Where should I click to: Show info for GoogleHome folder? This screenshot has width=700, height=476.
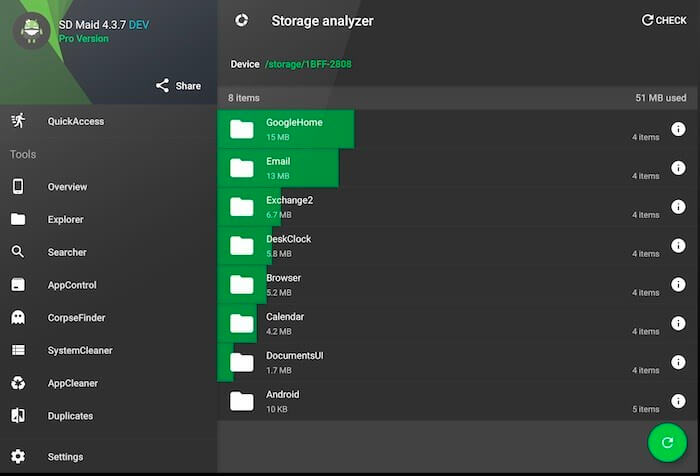click(x=678, y=129)
